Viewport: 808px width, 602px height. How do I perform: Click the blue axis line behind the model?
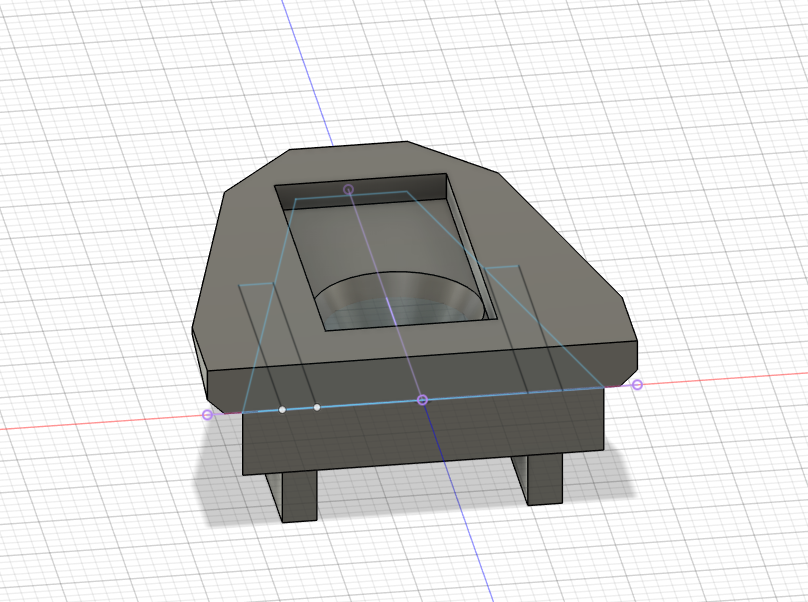click(307, 72)
